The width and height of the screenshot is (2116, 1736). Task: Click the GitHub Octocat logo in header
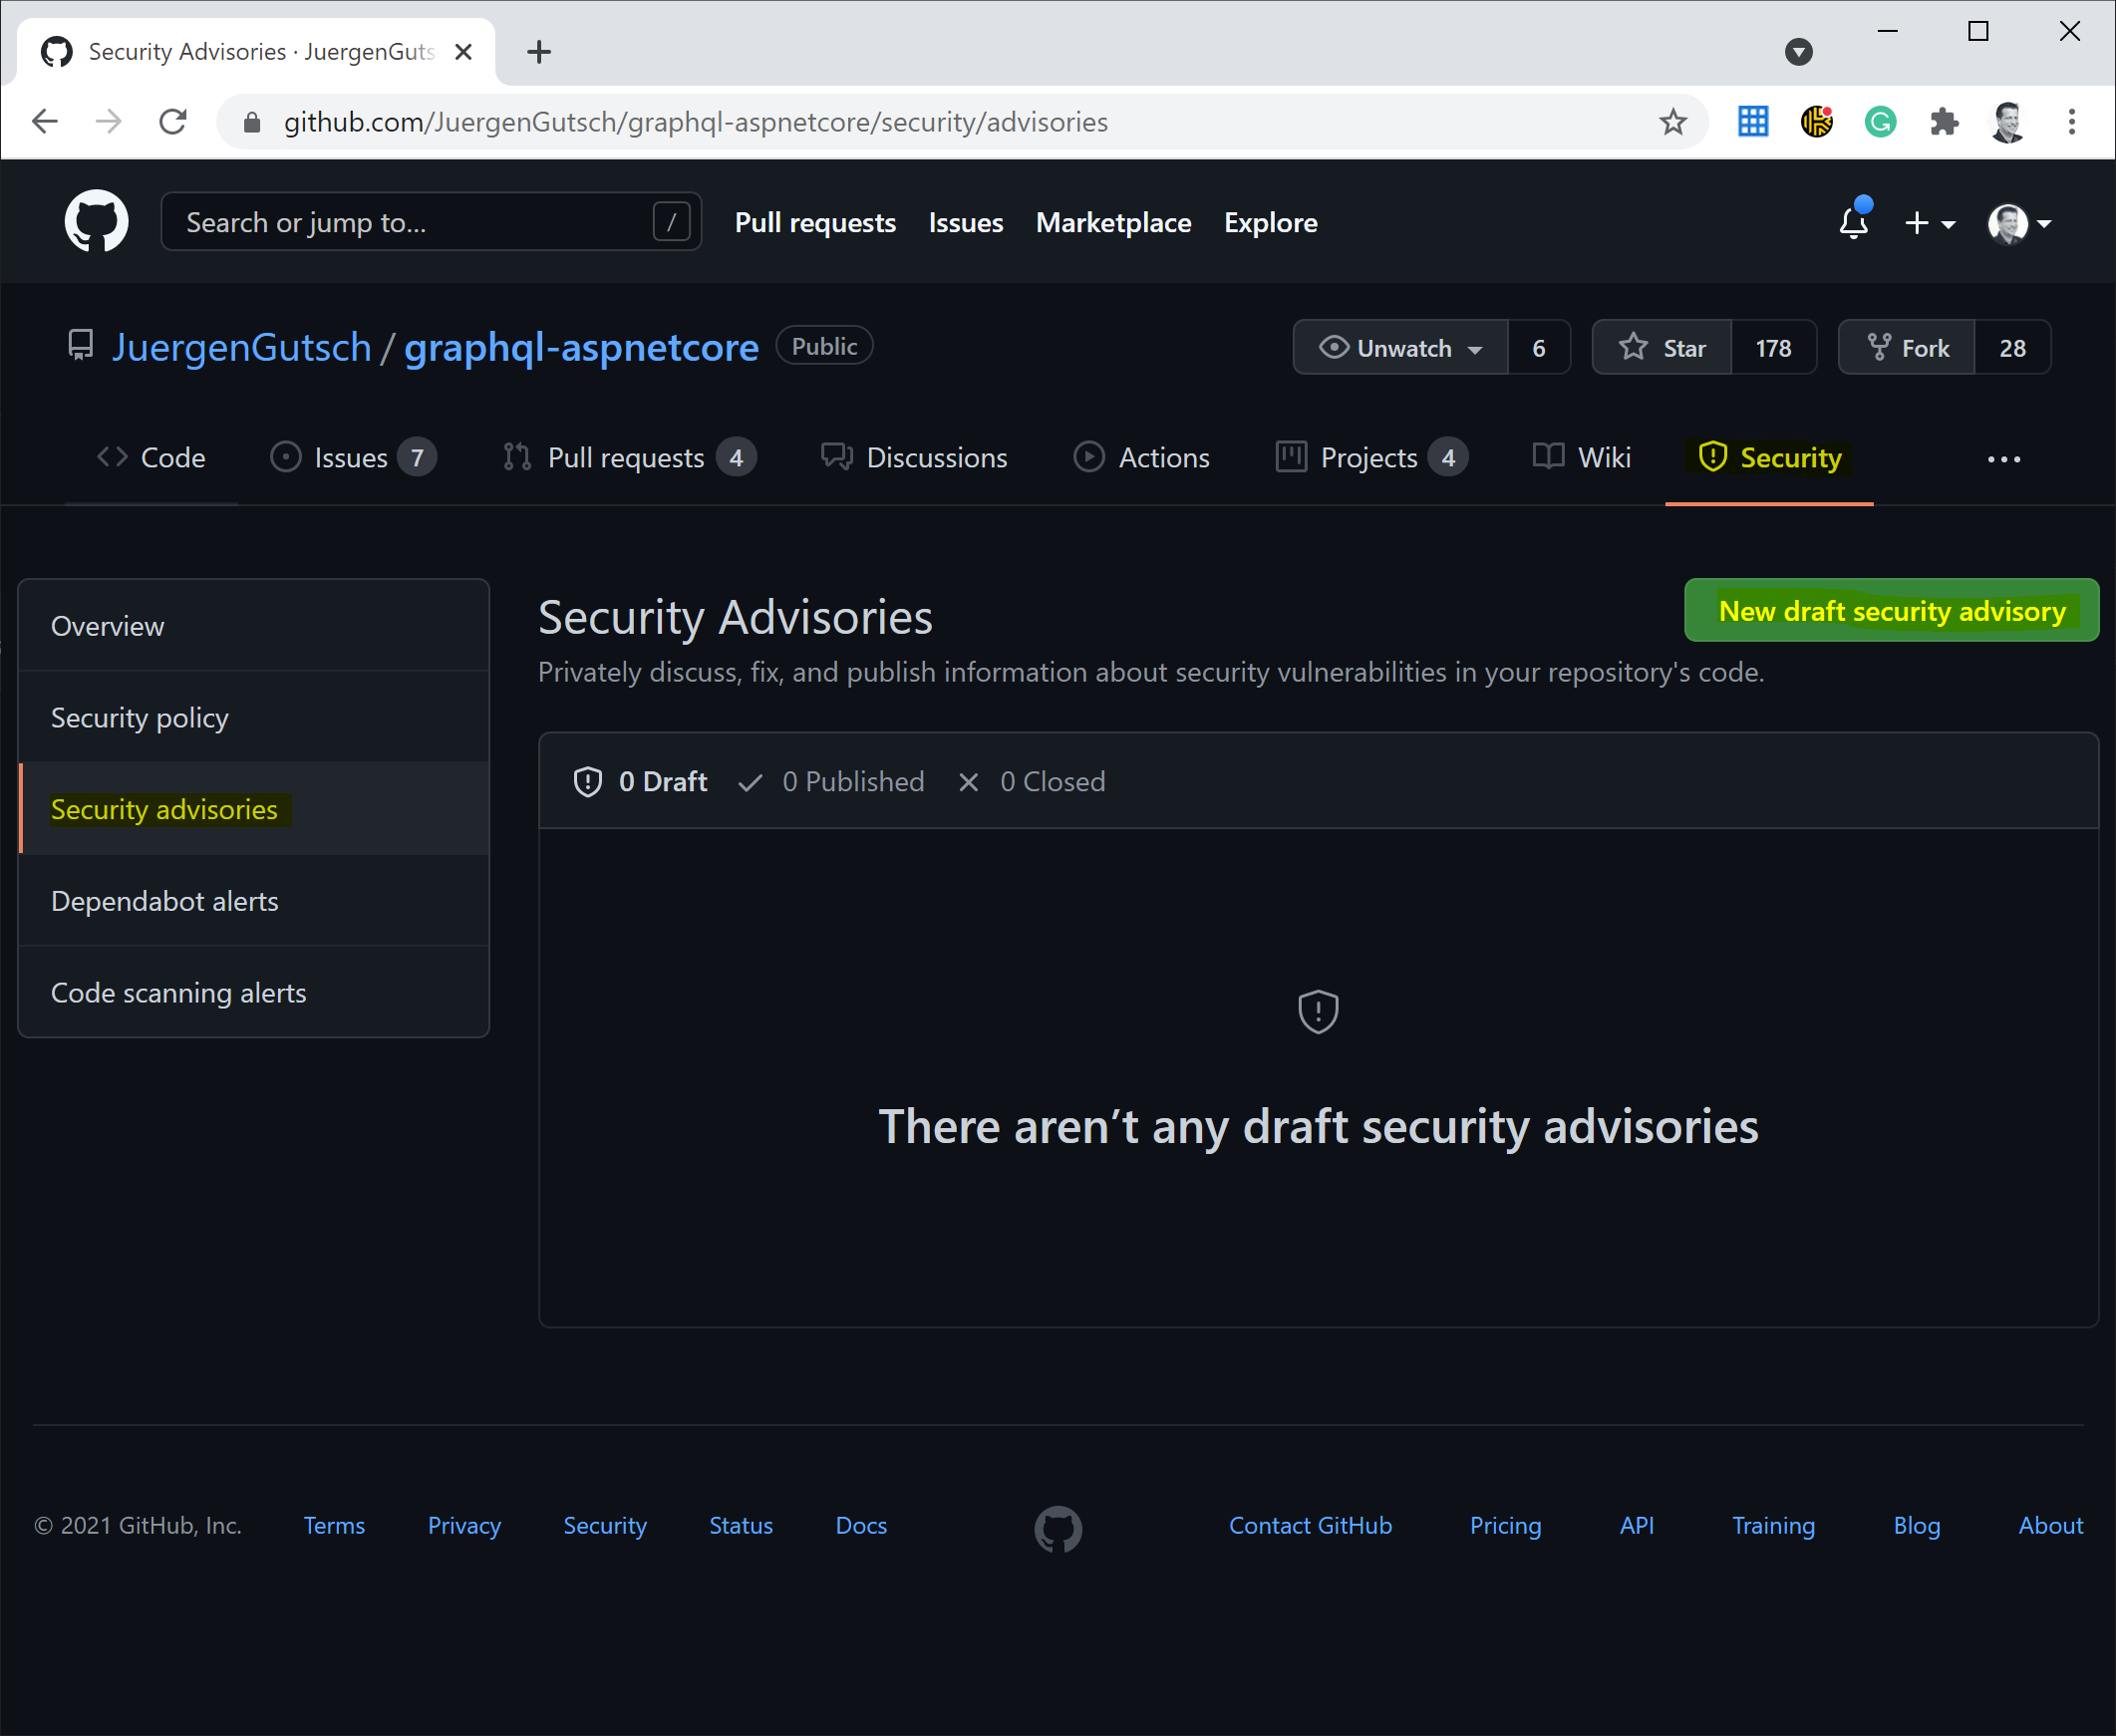[x=96, y=222]
